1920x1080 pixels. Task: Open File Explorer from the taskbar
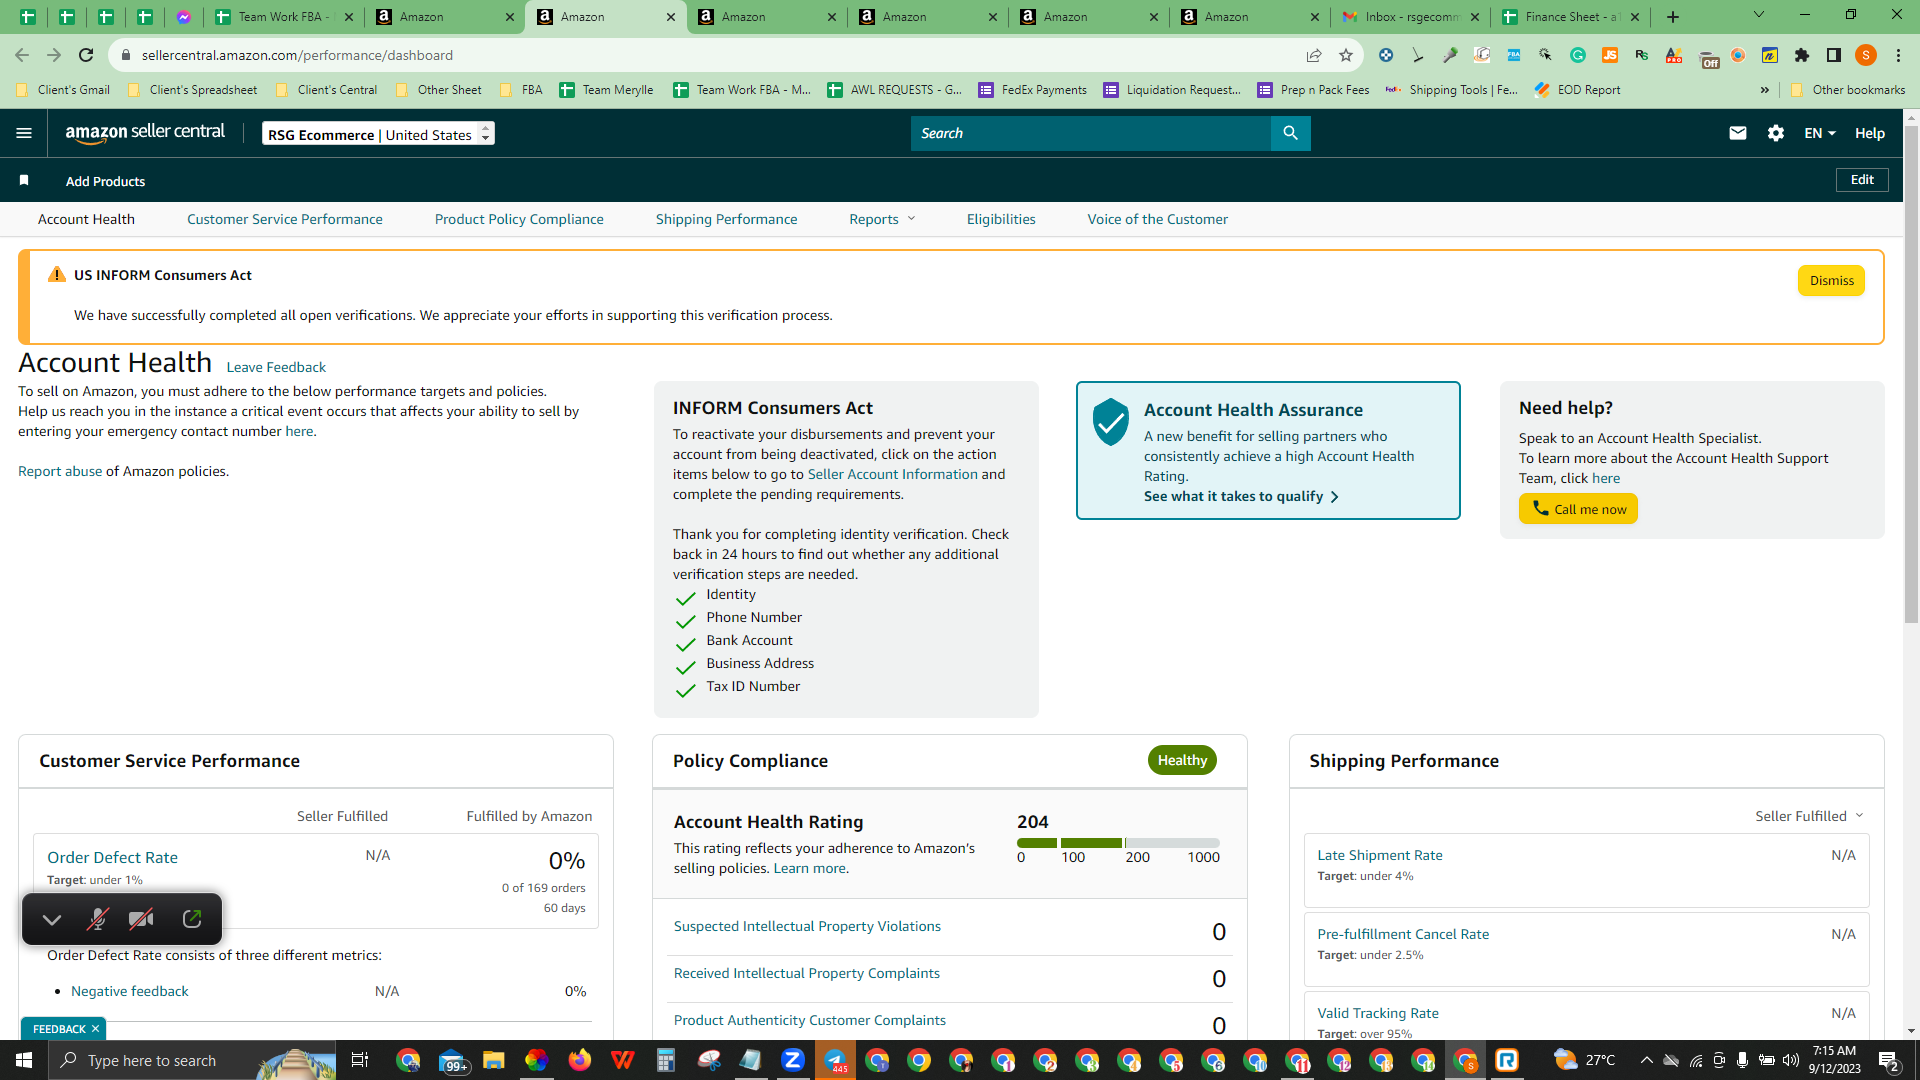(493, 1060)
